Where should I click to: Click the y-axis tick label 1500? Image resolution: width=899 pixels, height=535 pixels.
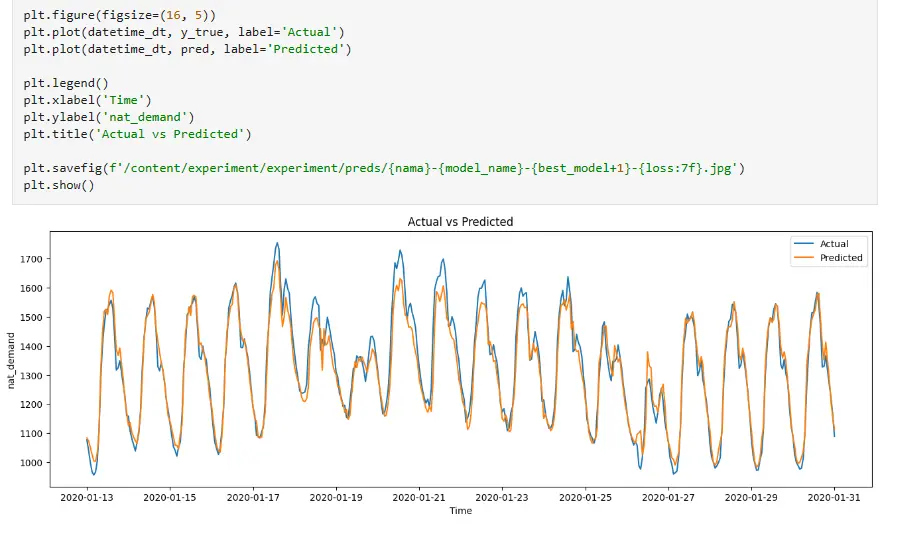[32, 317]
